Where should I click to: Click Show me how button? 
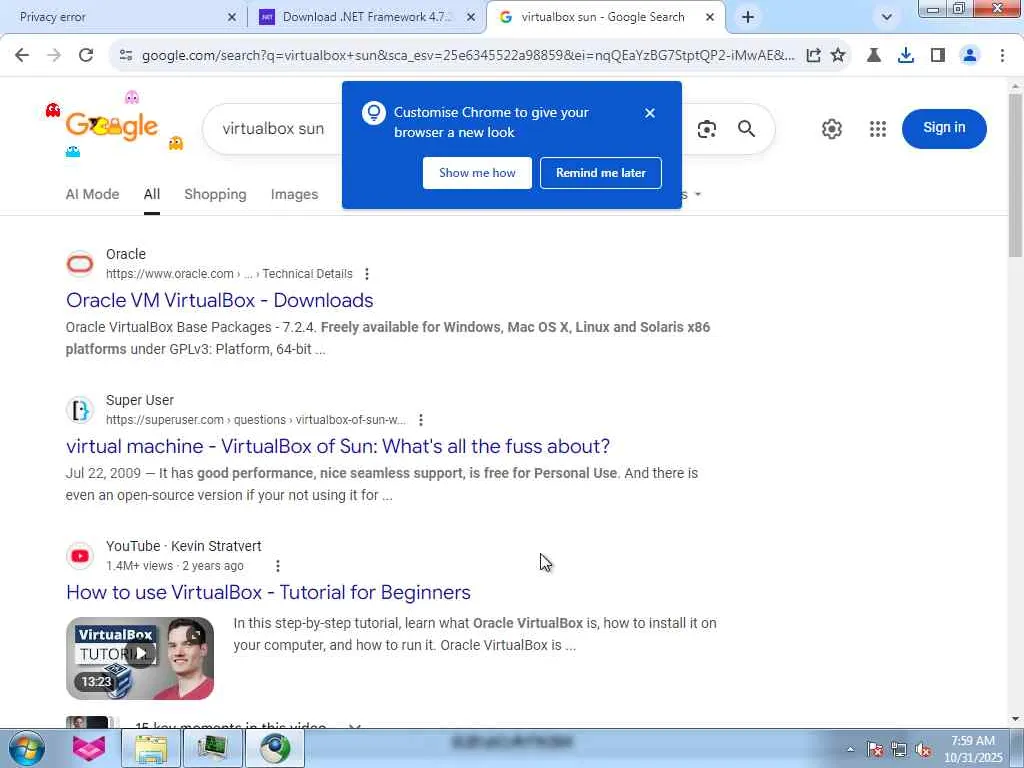[477, 173]
